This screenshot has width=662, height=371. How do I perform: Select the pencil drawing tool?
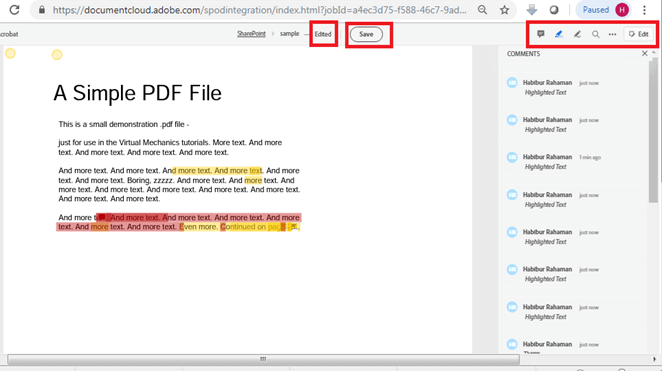(x=577, y=34)
